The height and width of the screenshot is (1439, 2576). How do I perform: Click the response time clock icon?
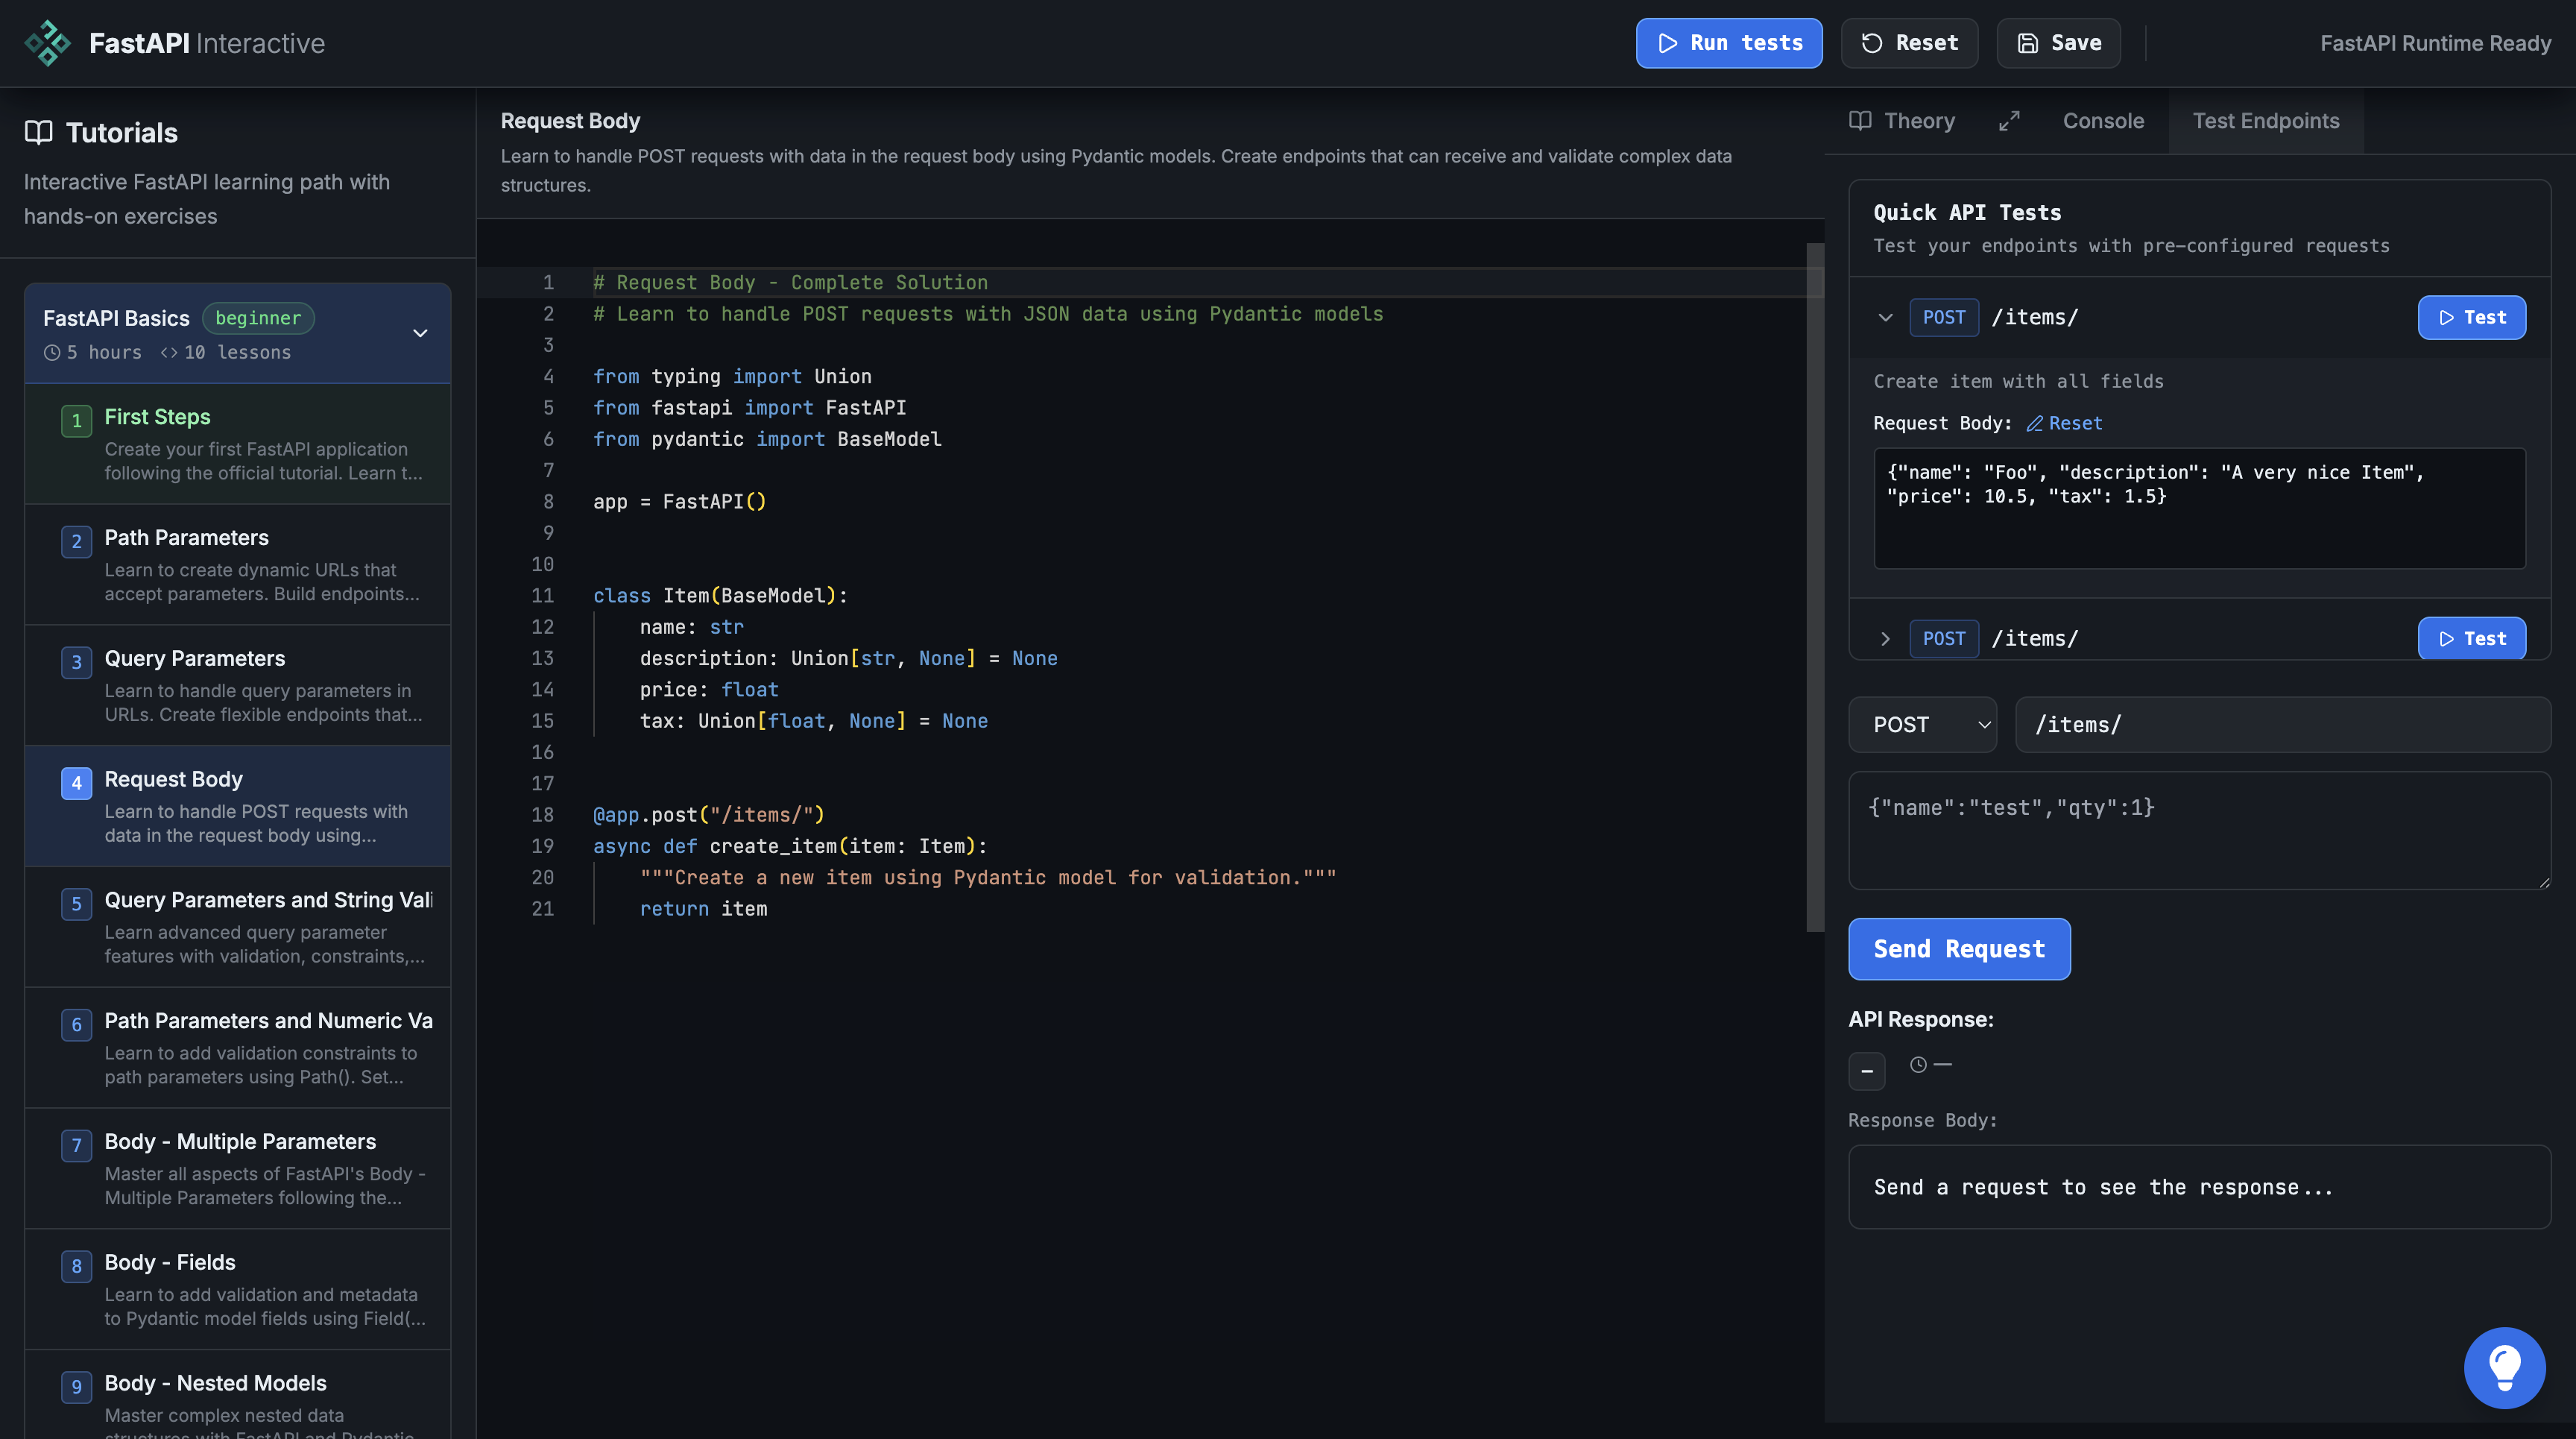[x=1918, y=1064]
